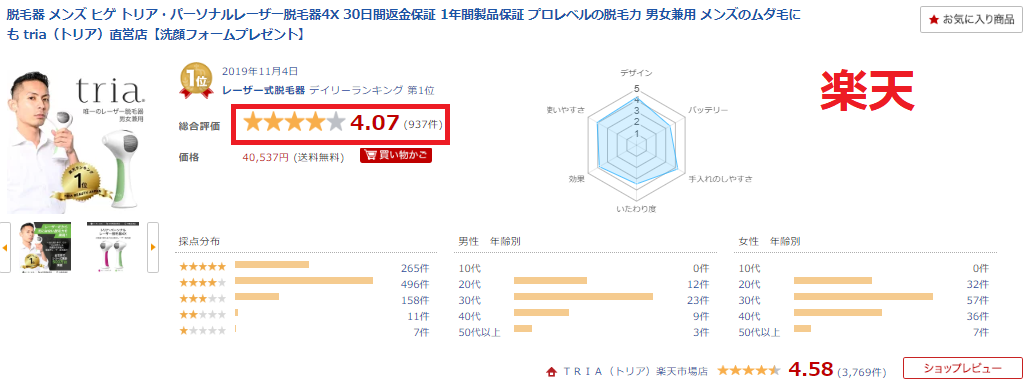Click the radar chart of ratings

pyautogui.click(x=635, y=140)
